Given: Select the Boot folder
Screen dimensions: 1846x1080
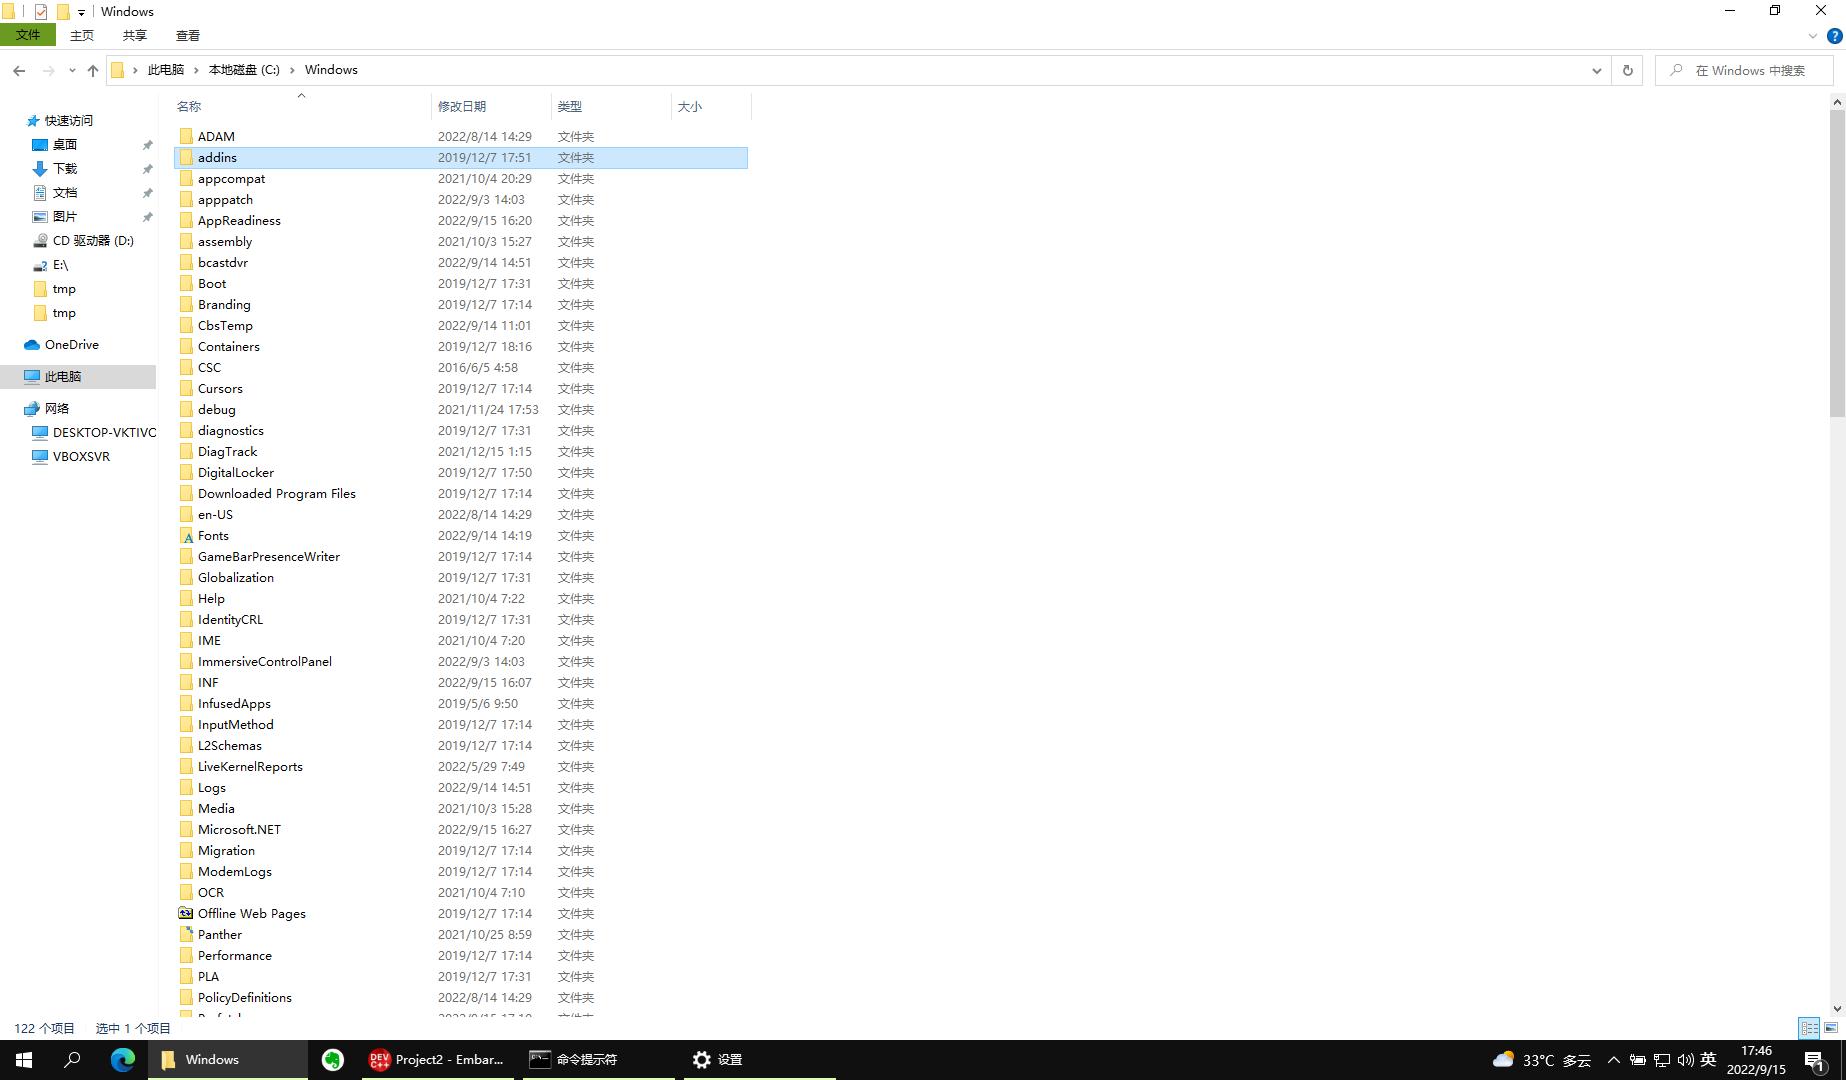Looking at the screenshot, I should click(x=461, y=283).
